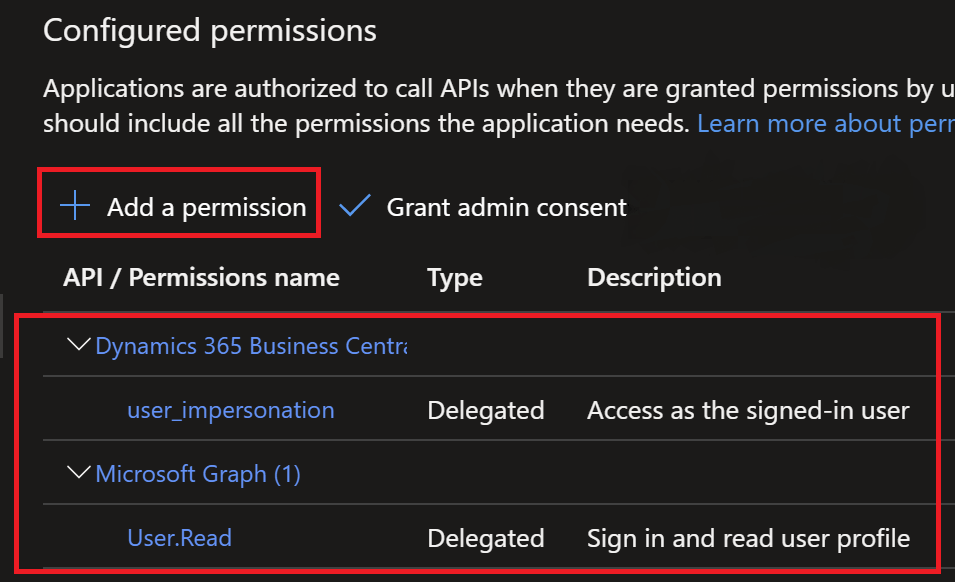Collapse the Microsoft Graph chevron
The image size is (955, 583).
(77, 473)
